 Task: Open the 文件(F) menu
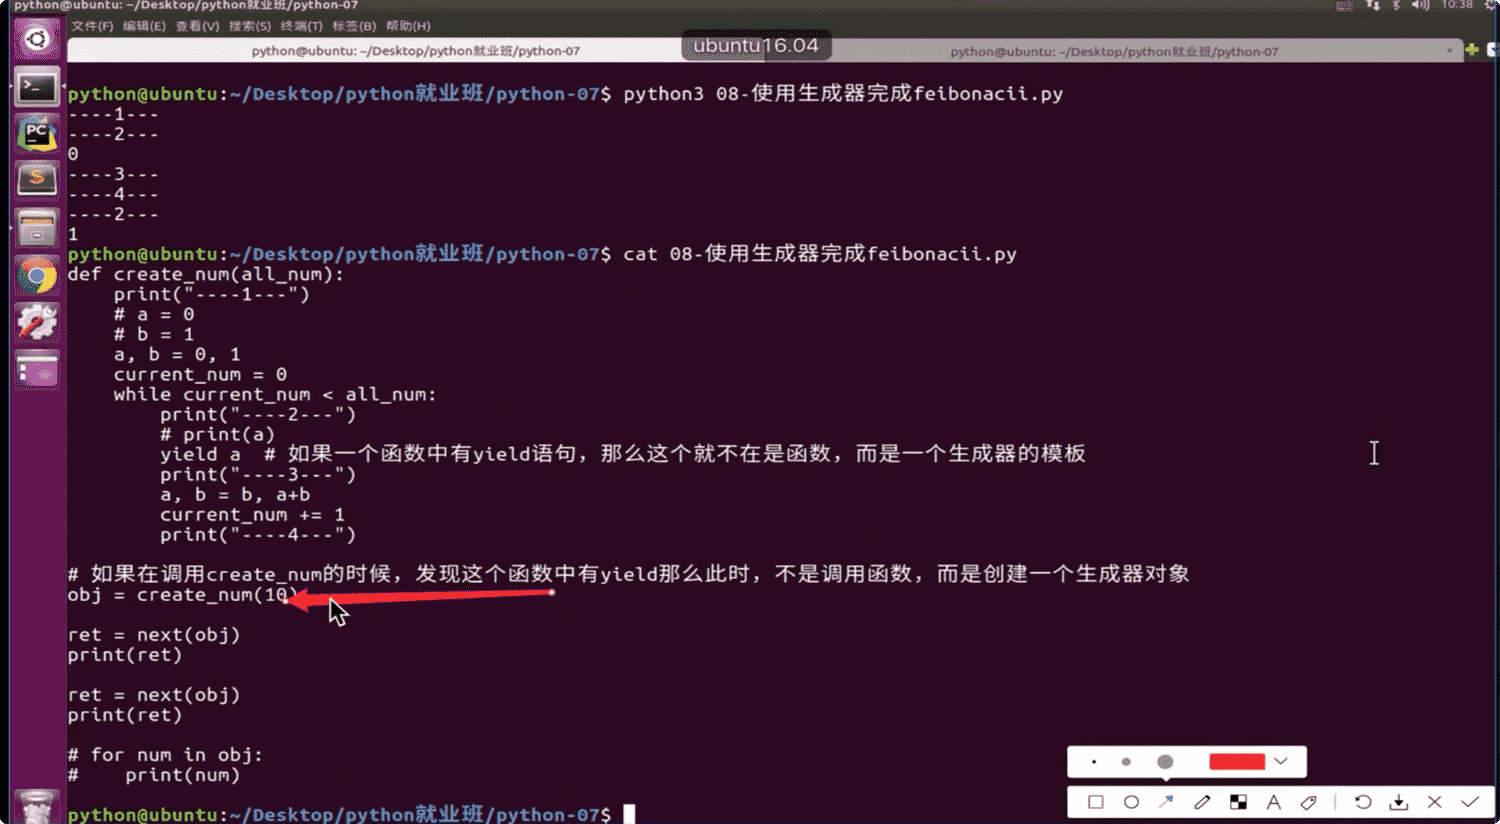pyautogui.click(x=92, y=26)
